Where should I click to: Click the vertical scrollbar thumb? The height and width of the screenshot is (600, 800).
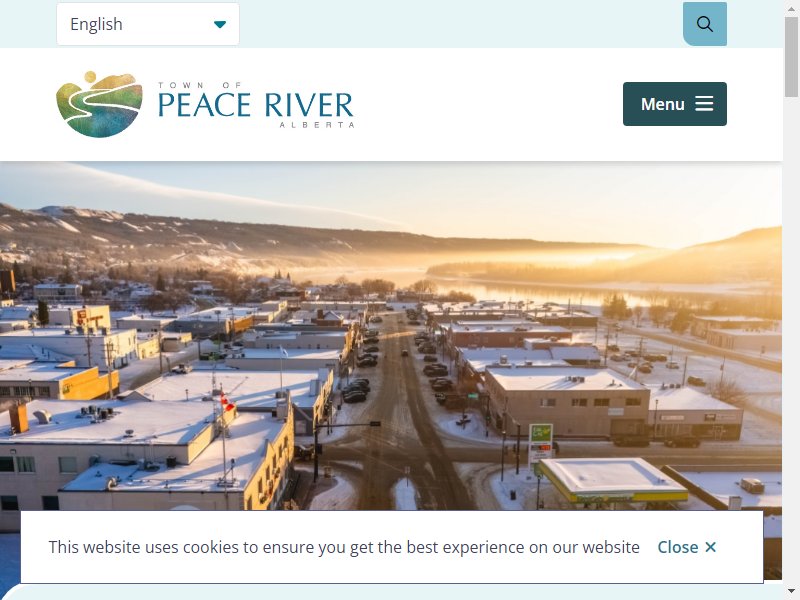(x=791, y=56)
